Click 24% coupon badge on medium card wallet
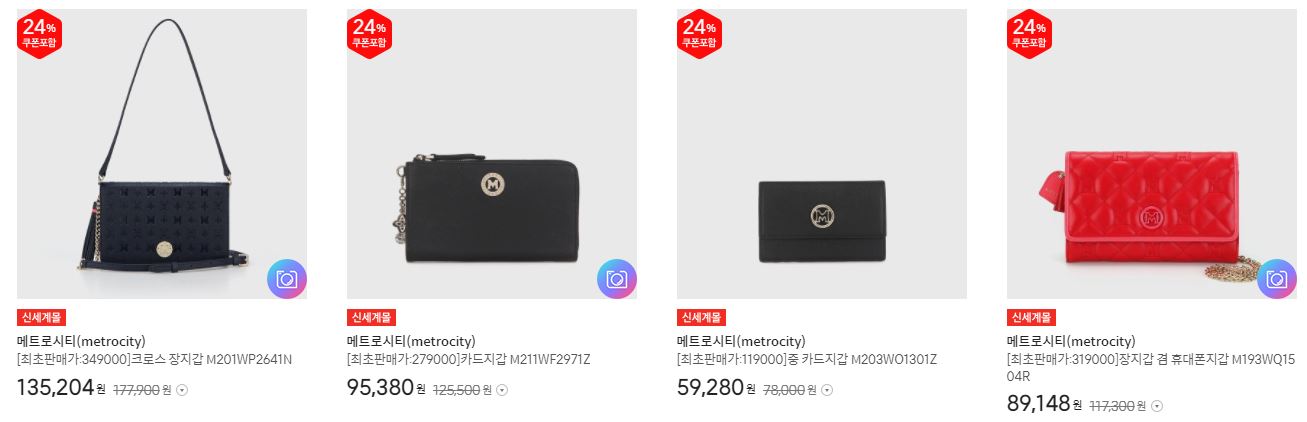 click(x=700, y=34)
